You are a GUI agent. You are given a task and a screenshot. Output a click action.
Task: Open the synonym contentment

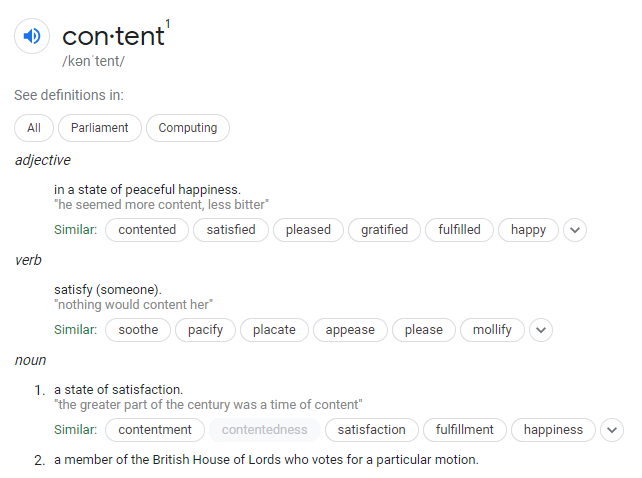click(x=155, y=430)
